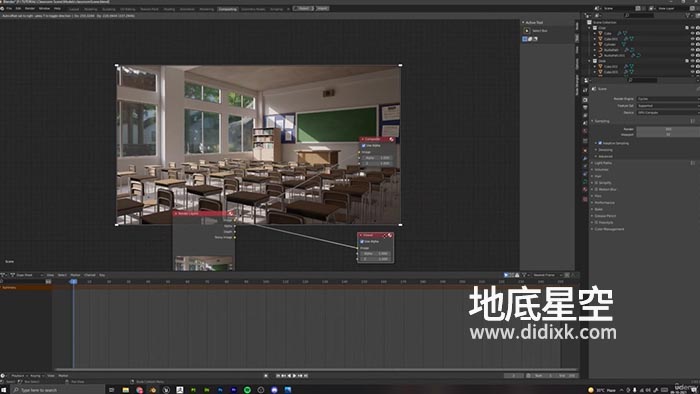Screen dimensions: 700x394
Task: Click the Light Paths panel presets icon
Action: pyautogui.click(x=692, y=163)
